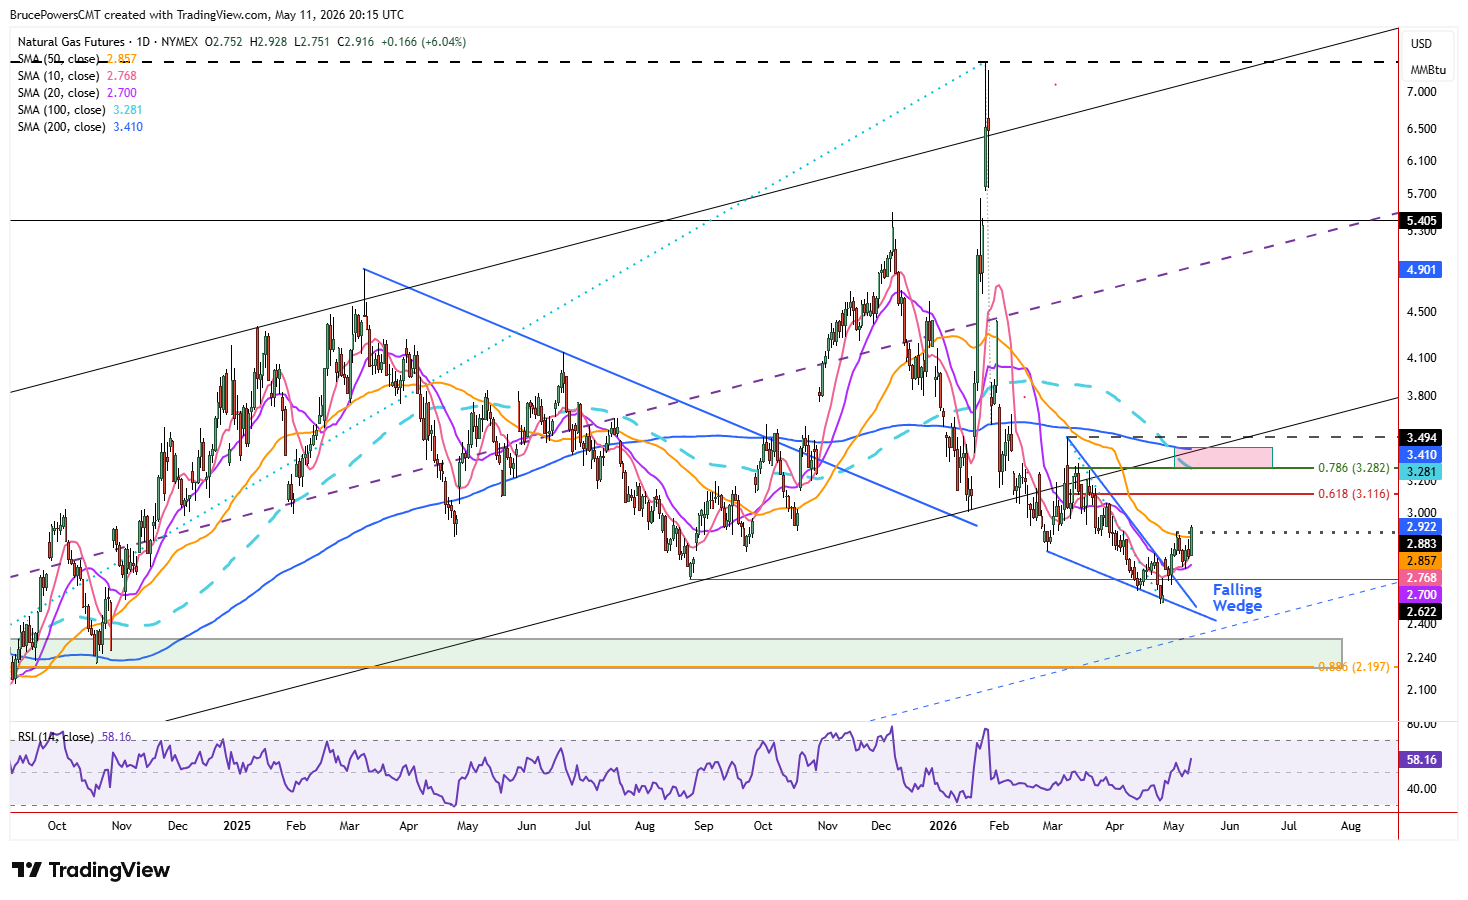
Task: Click the 0.786 (3.282) Fibonacci label
Action: pos(1353,468)
